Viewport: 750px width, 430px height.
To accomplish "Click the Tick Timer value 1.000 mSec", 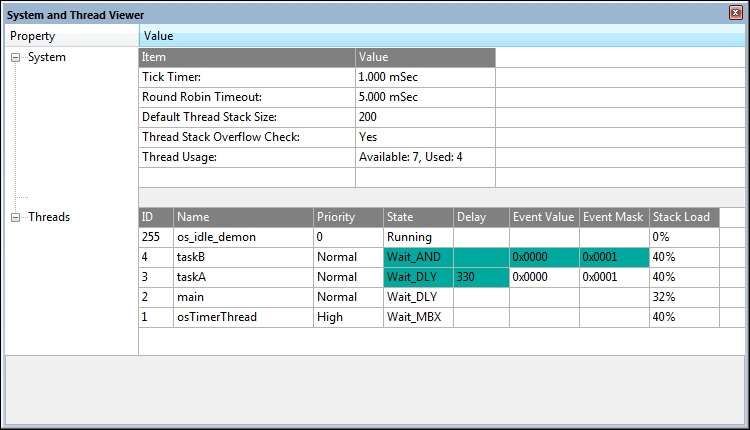I will [x=388, y=77].
